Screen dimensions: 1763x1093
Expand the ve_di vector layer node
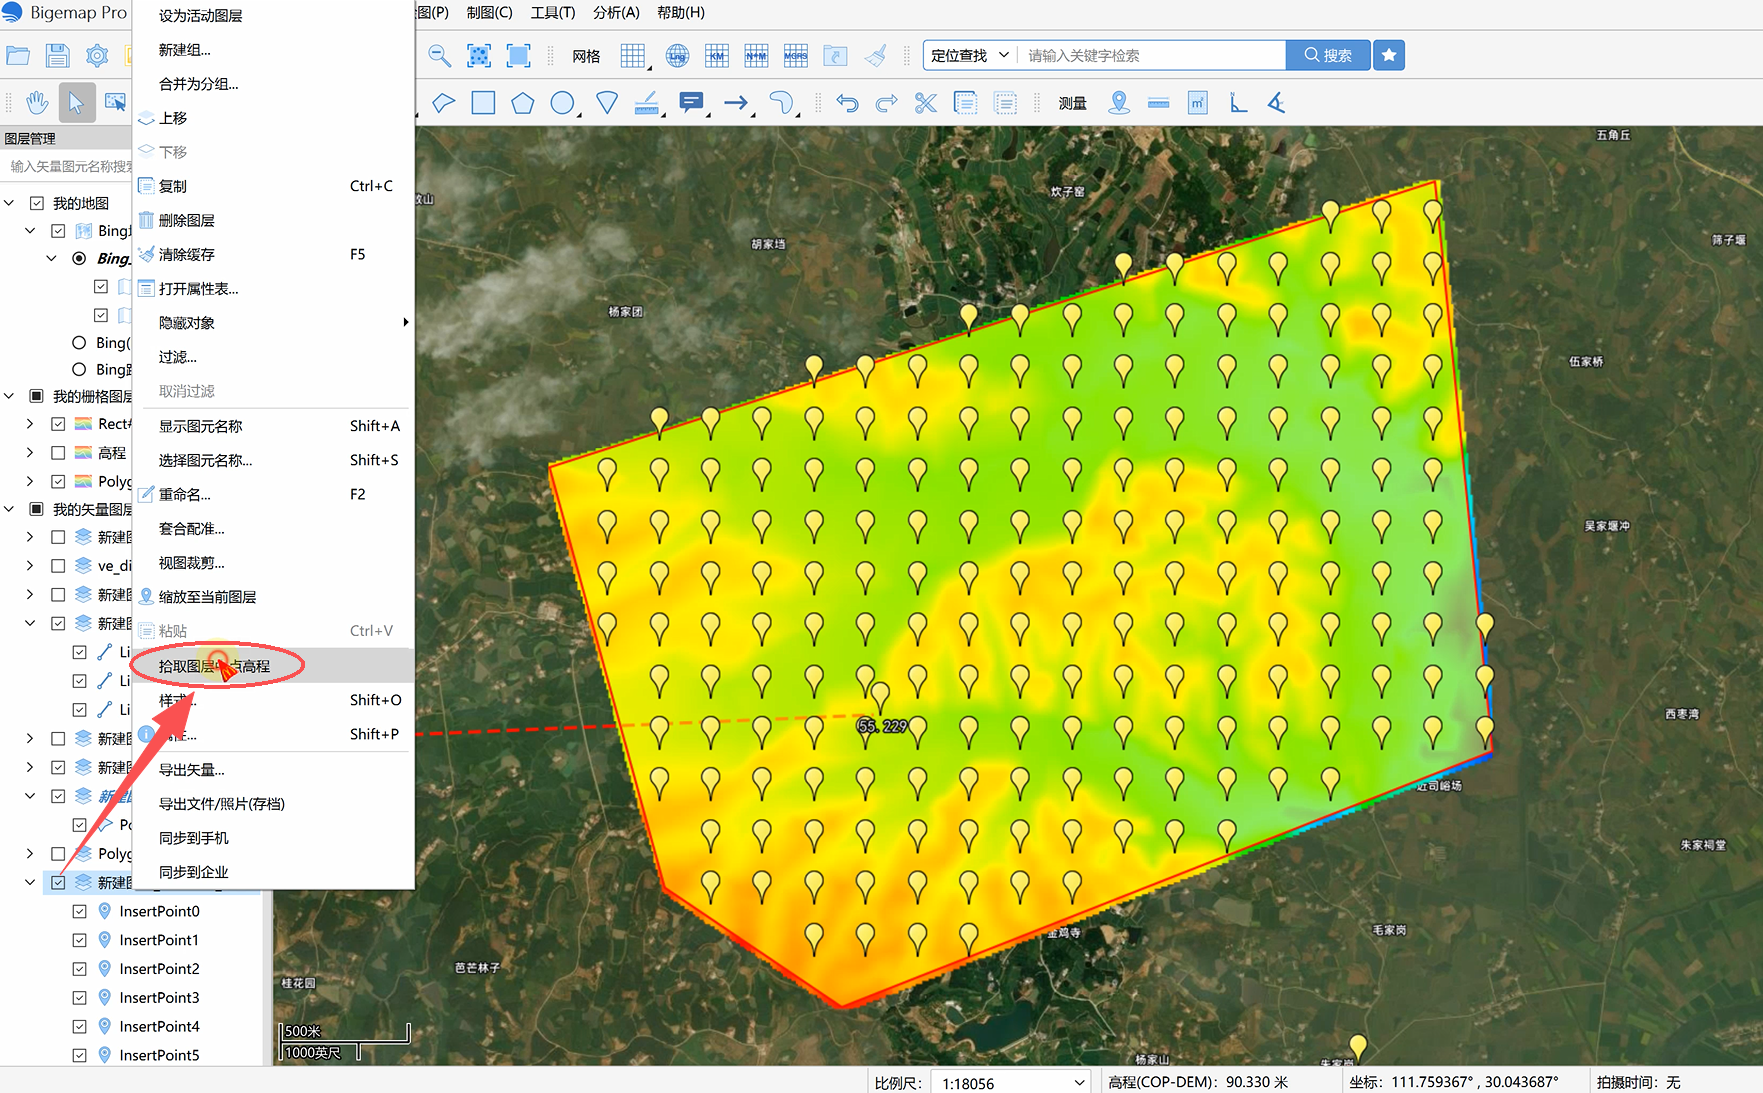pyautogui.click(x=30, y=565)
